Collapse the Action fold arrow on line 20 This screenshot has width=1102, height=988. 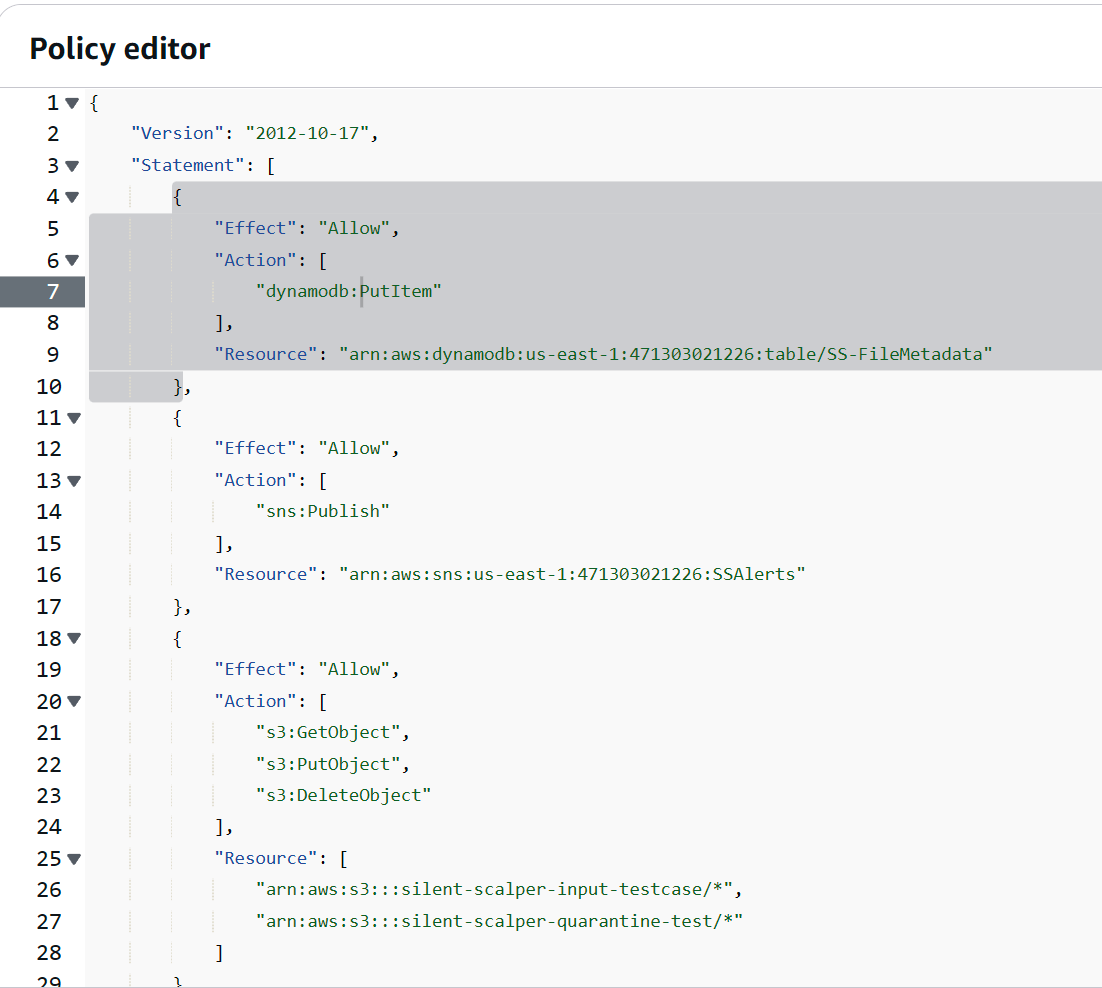coord(74,701)
